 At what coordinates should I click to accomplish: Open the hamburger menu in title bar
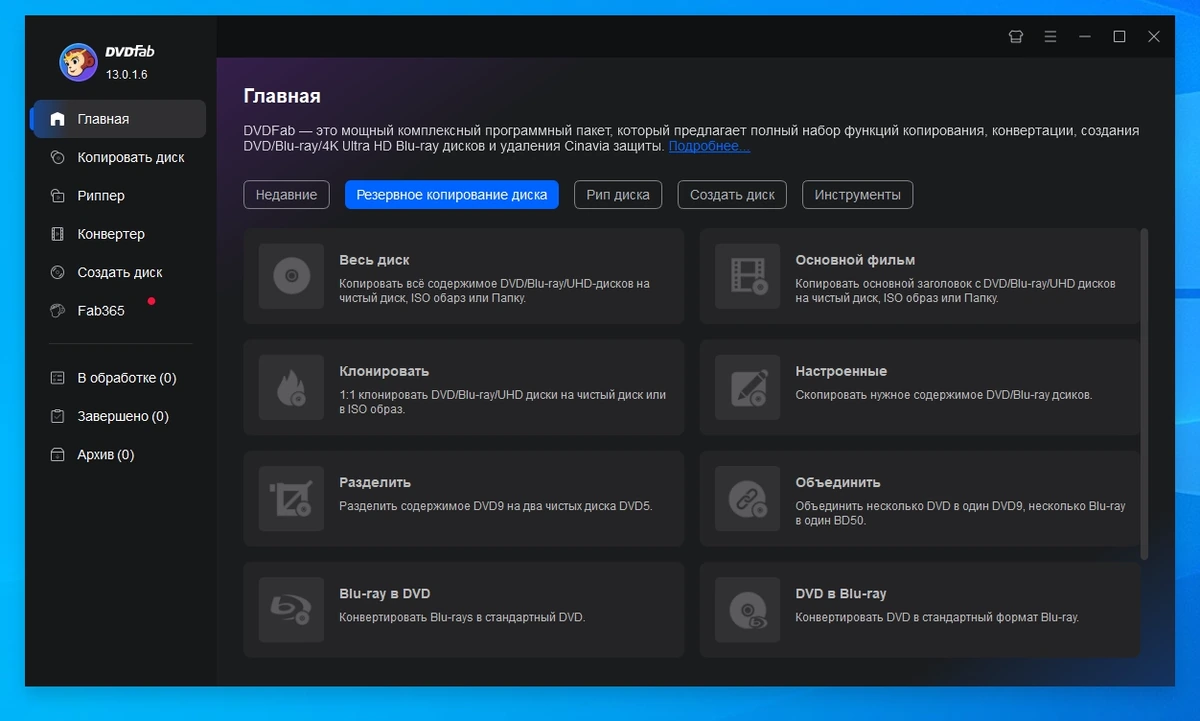click(1050, 37)
